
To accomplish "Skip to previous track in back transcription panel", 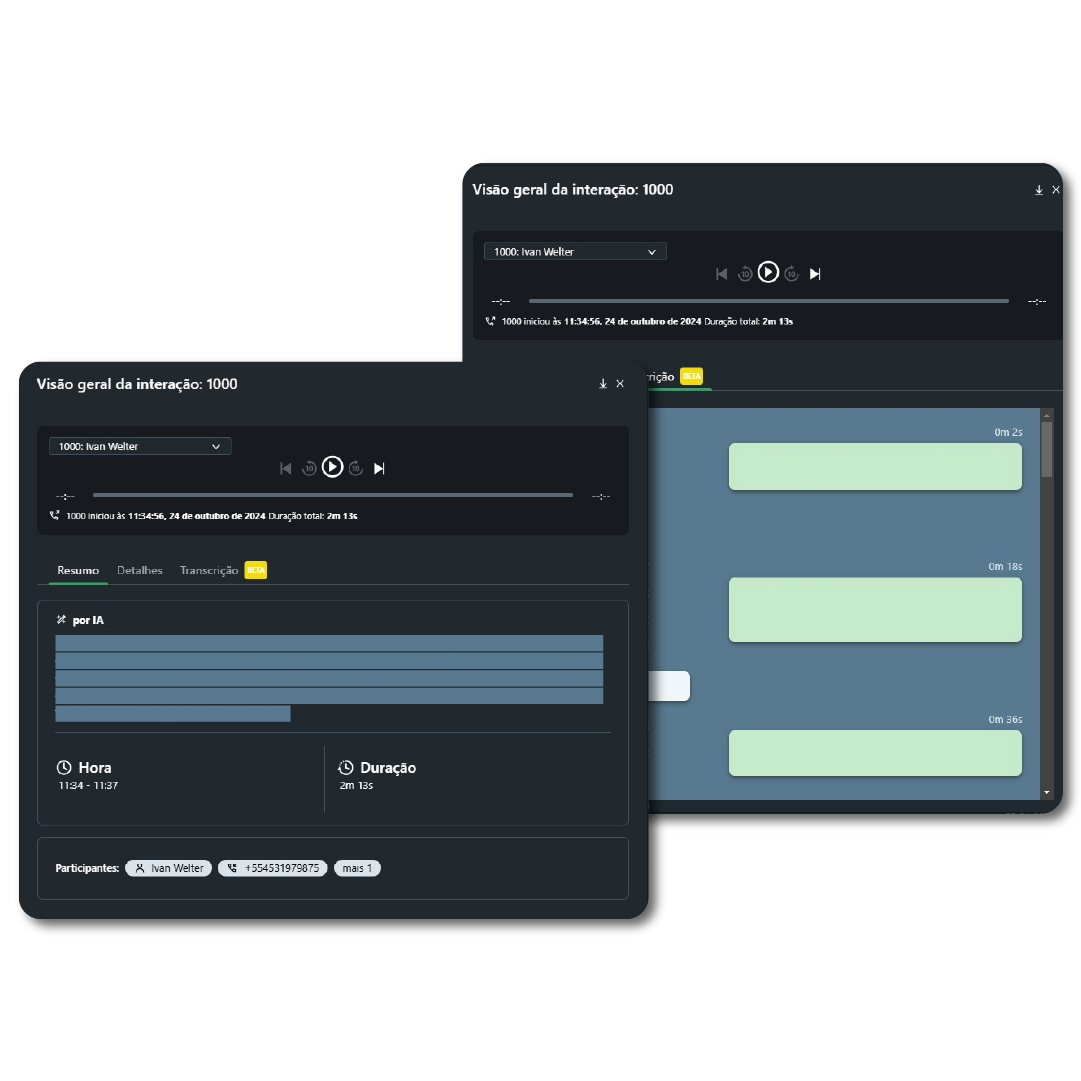I will [722, 274].
